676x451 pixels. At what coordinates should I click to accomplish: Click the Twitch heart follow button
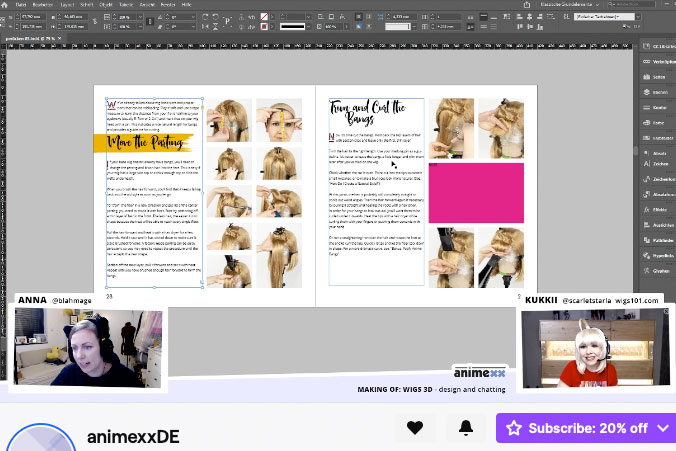coord(415,428)
